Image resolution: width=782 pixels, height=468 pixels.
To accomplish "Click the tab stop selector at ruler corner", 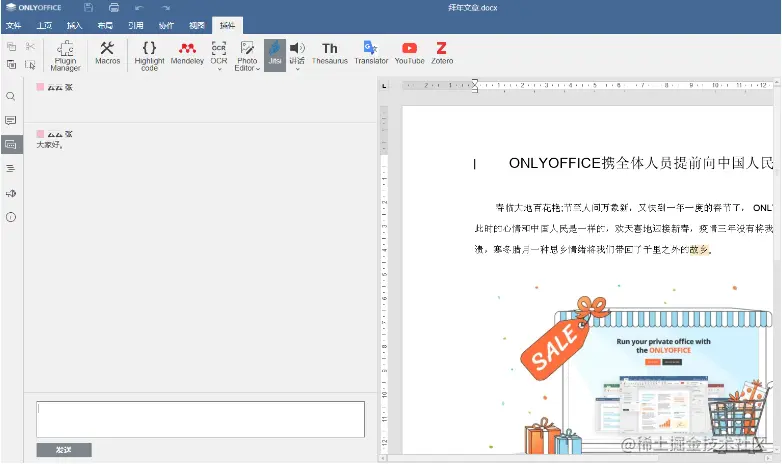I will pos(384,86).
